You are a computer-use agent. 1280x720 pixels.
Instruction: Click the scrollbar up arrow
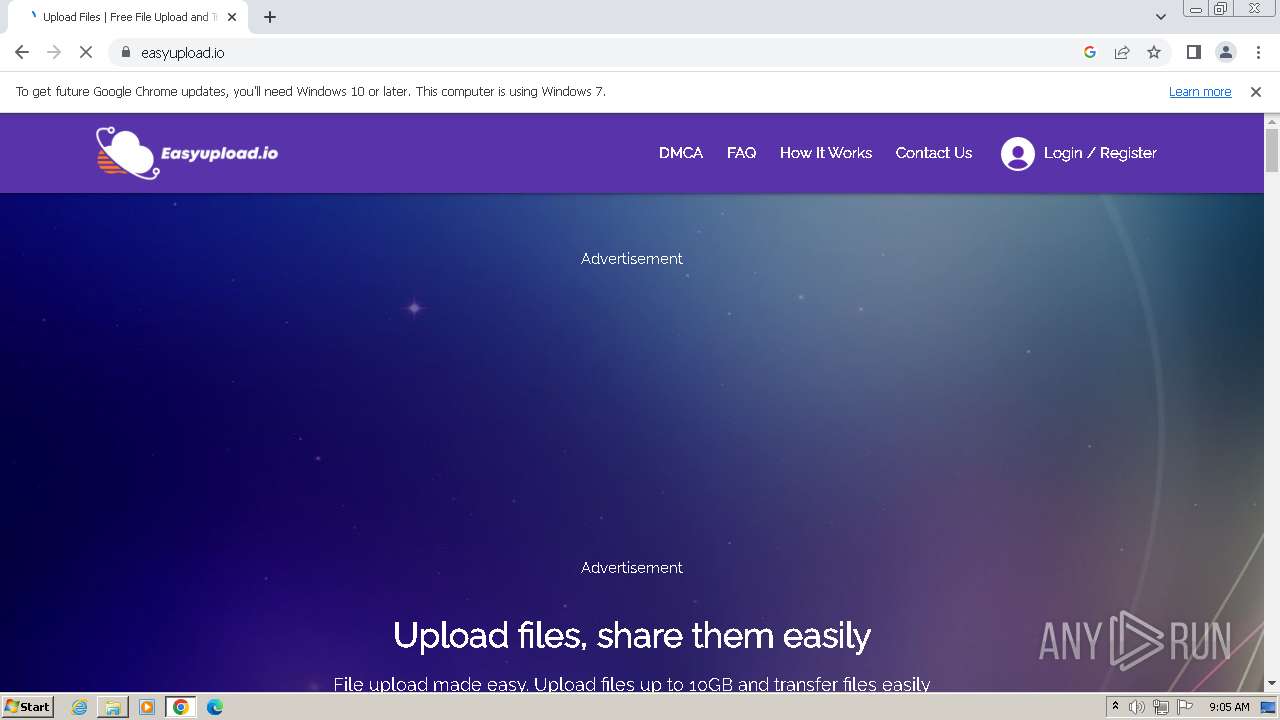coord(1272,120)
